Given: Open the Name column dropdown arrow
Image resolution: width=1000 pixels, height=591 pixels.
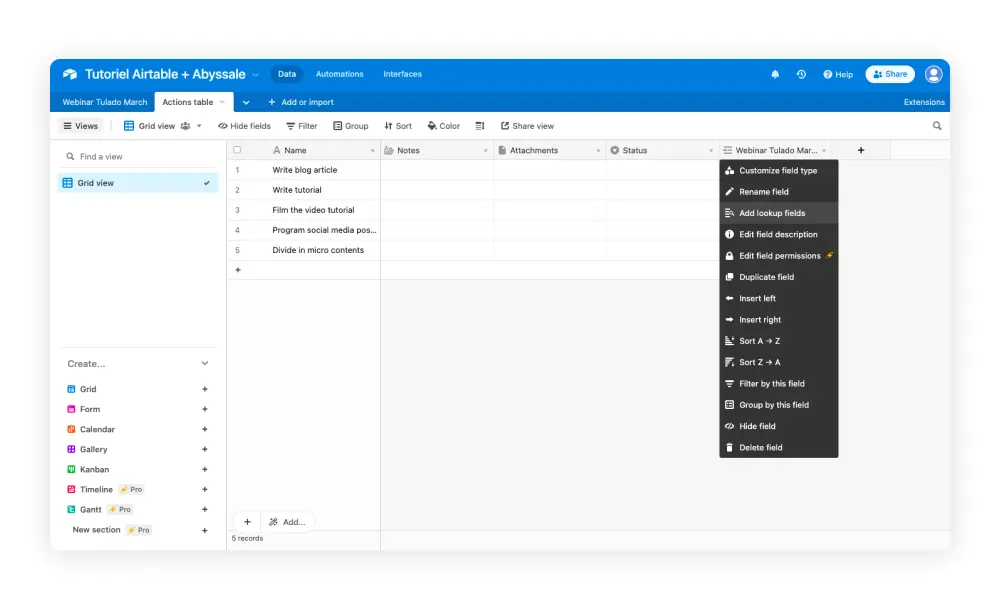Looking at the screenshot, I should (372, 151).
